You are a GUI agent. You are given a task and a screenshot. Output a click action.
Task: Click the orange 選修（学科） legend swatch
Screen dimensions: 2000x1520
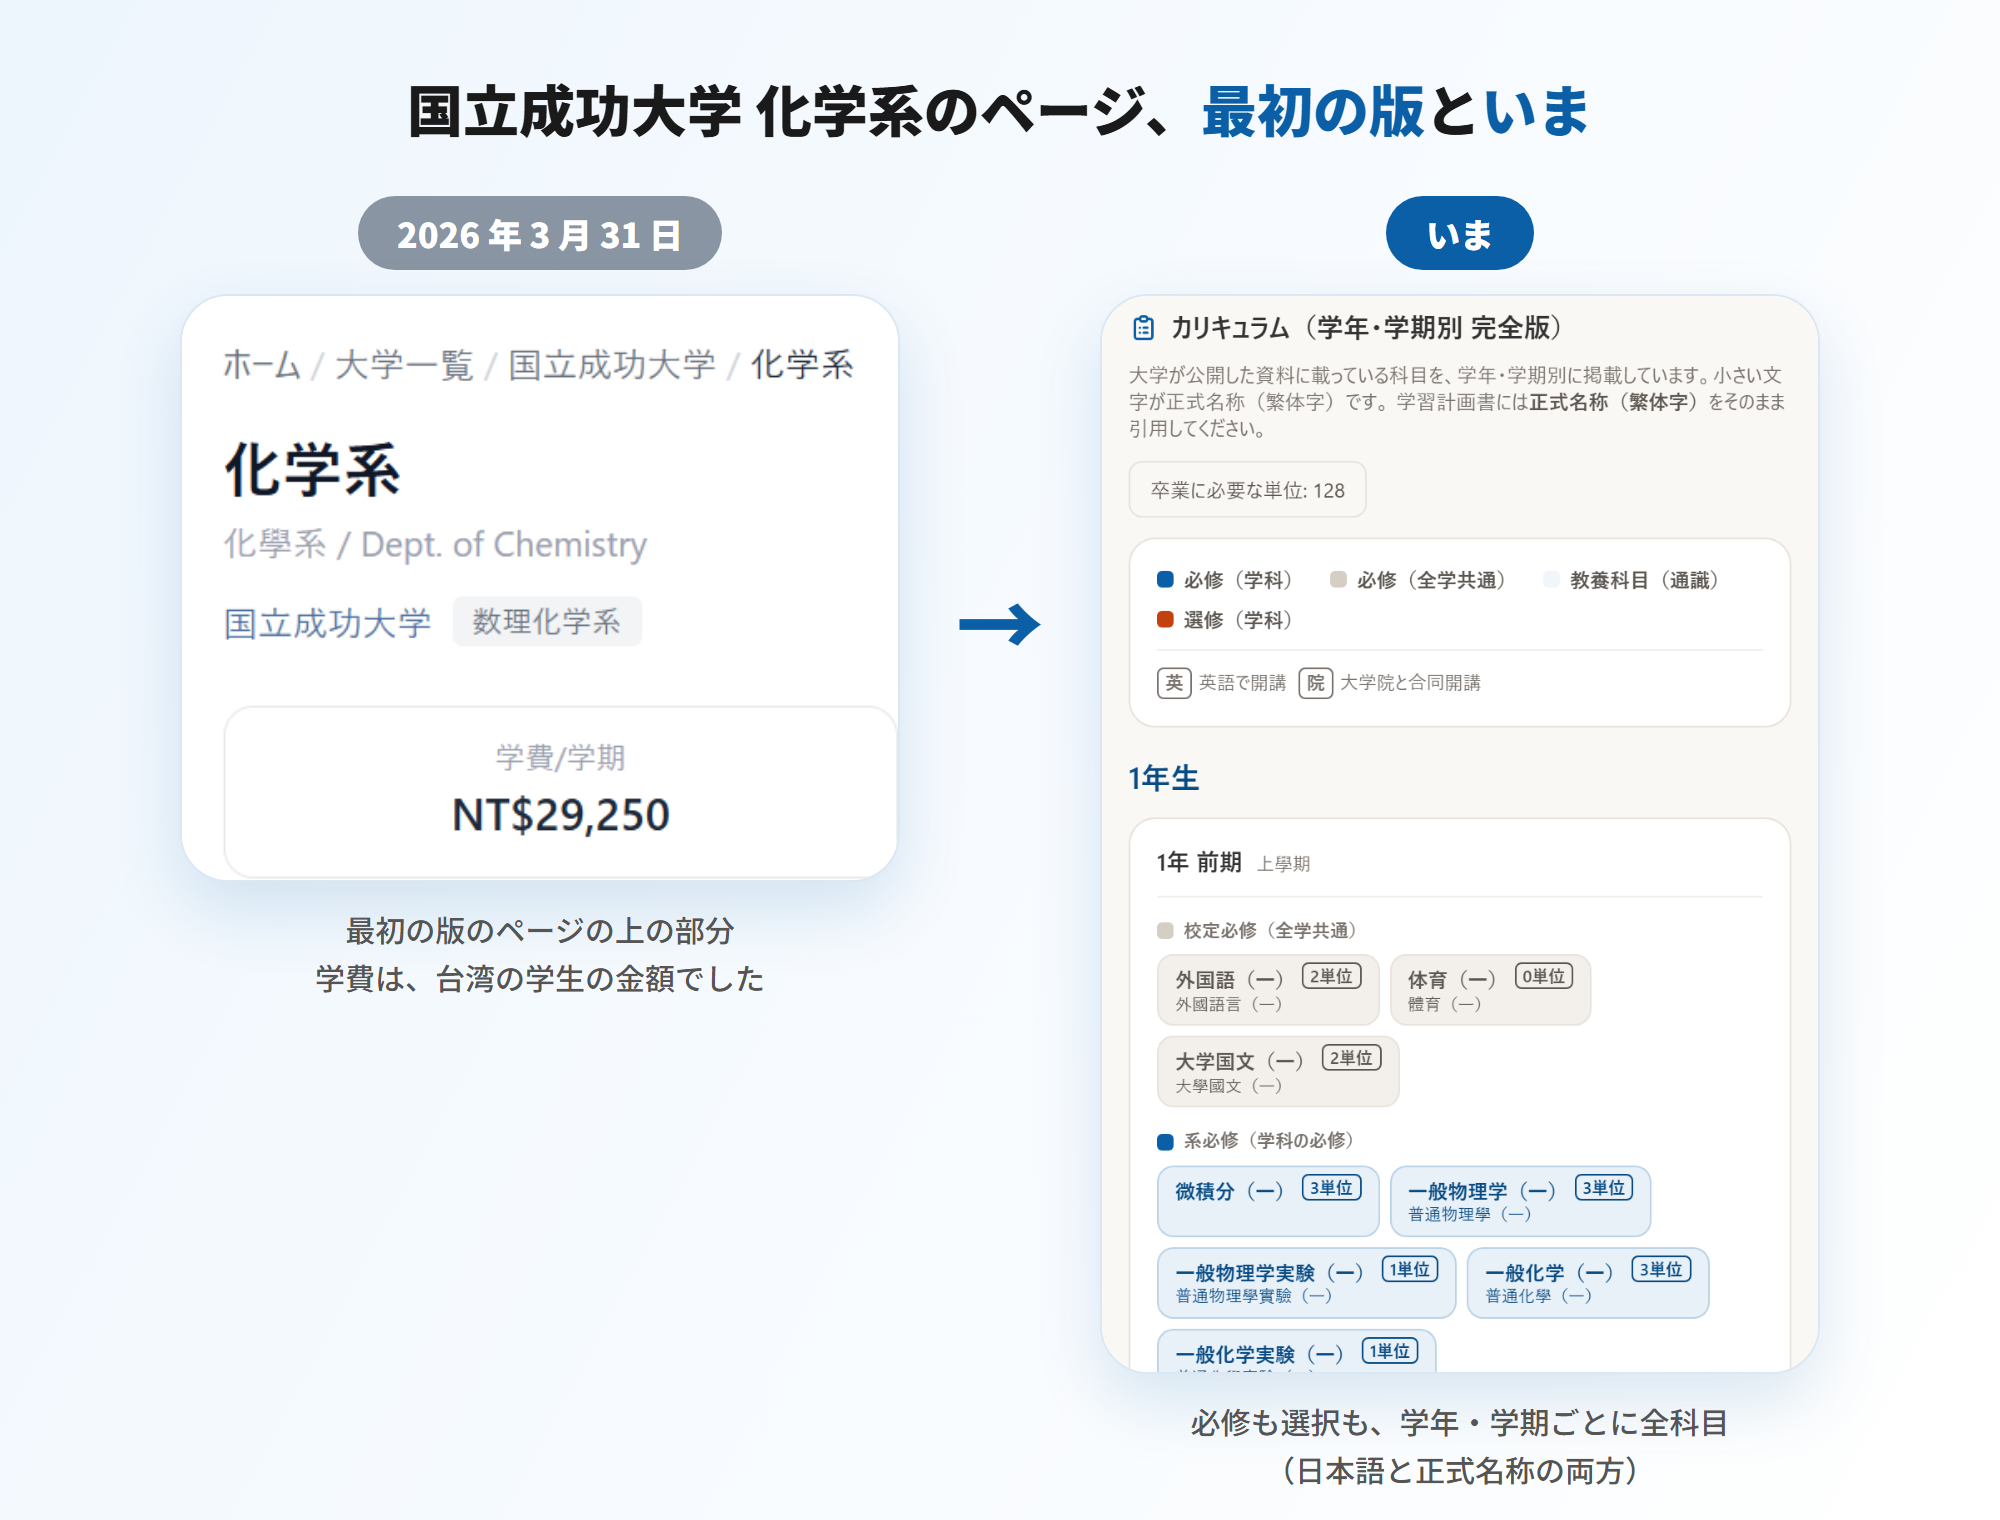(1165, 620)
